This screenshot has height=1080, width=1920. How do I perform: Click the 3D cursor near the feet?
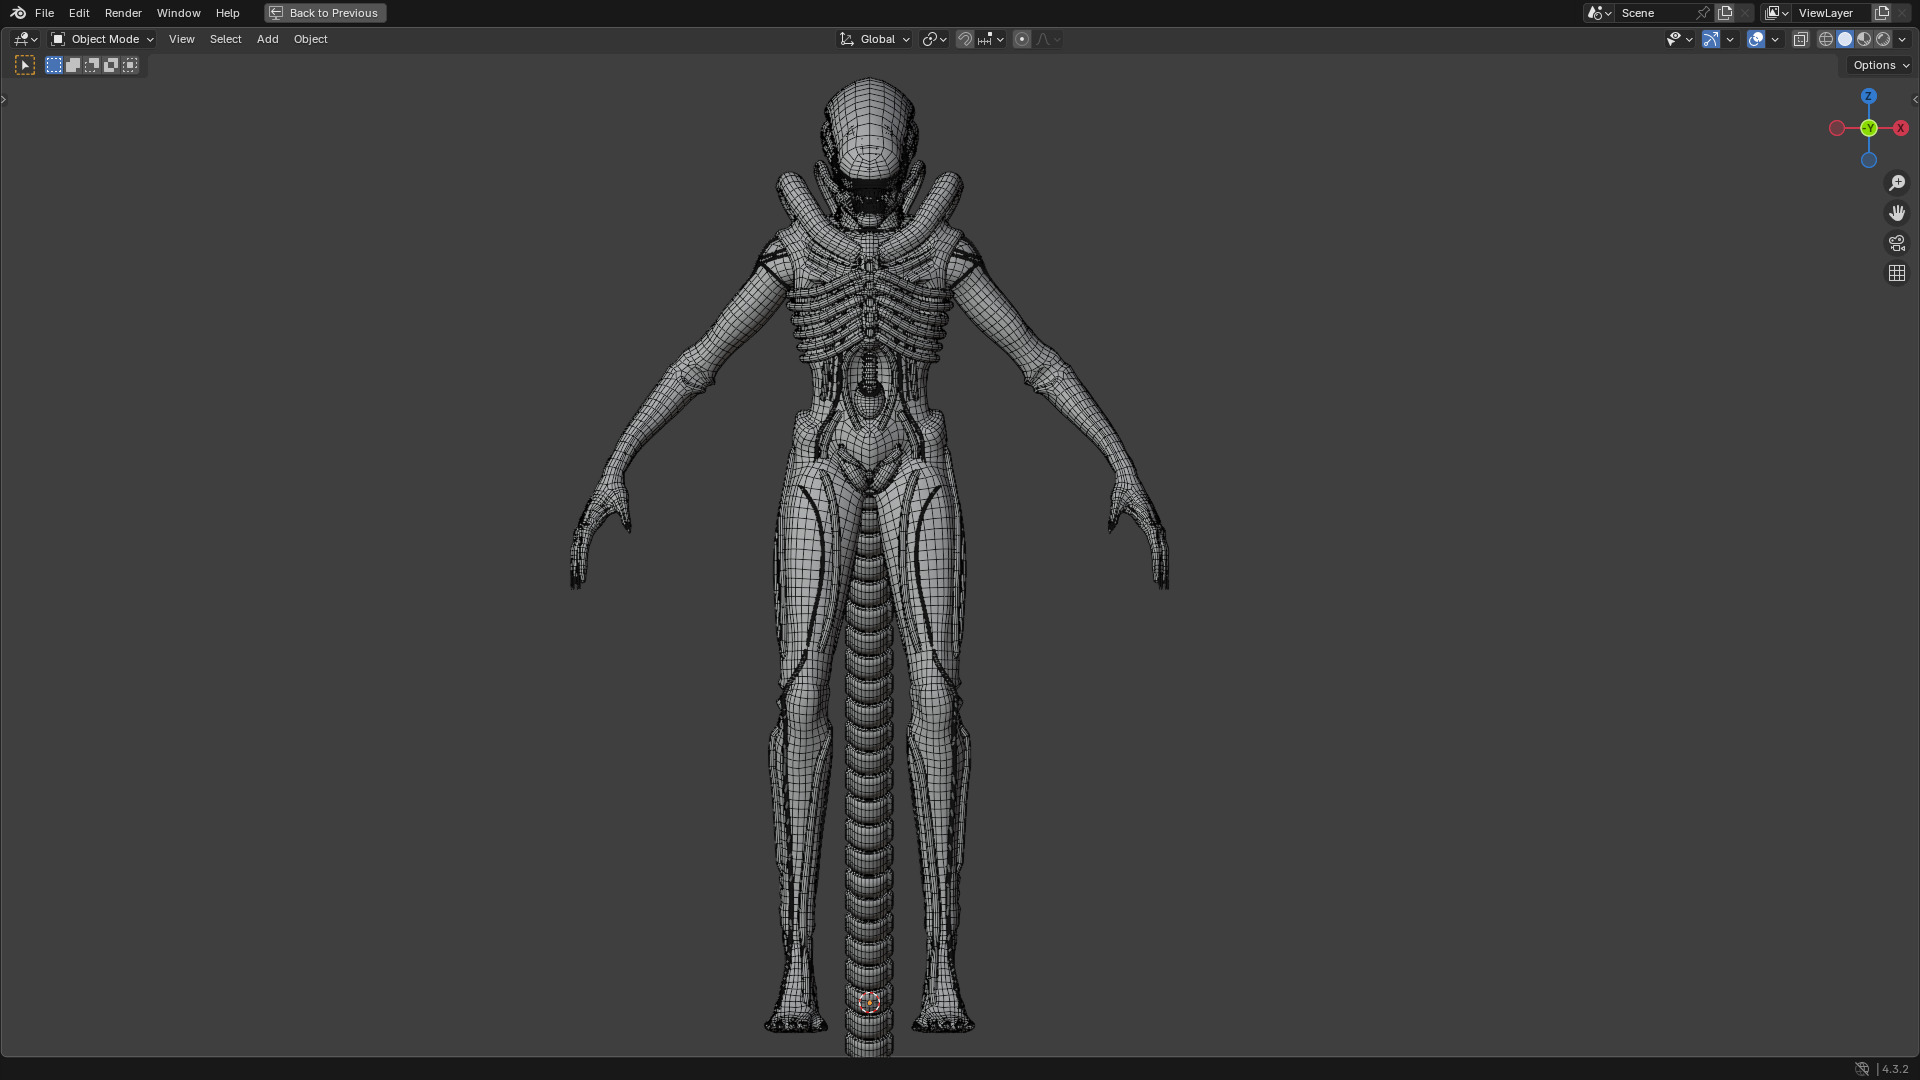click(x=869, y=1002)
